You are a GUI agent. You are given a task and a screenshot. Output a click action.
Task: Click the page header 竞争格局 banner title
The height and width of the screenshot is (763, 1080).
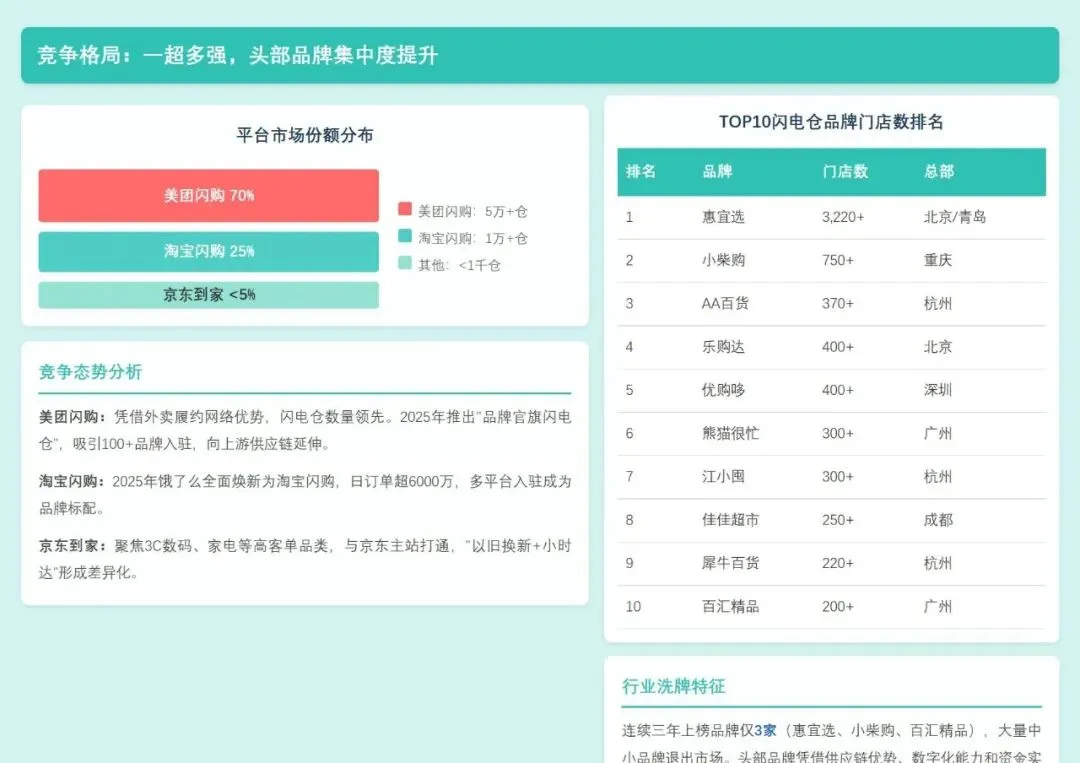tap(238, 55)
